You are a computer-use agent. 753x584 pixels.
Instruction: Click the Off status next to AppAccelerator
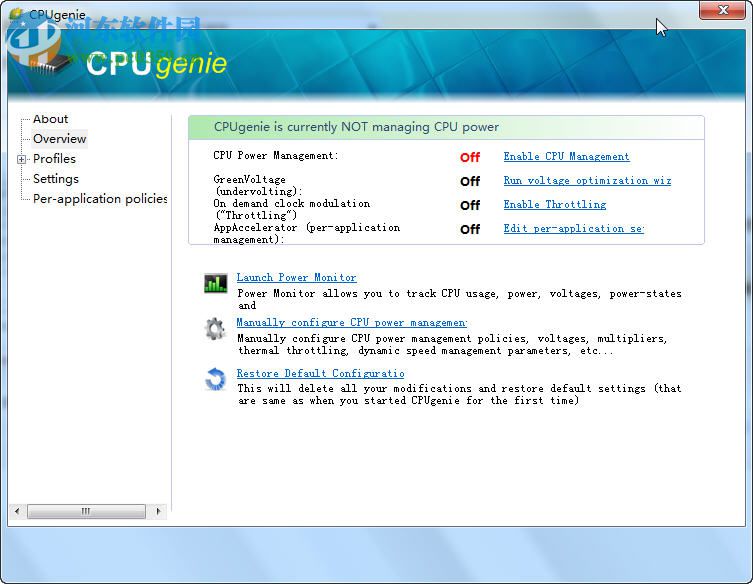[470, 230]
